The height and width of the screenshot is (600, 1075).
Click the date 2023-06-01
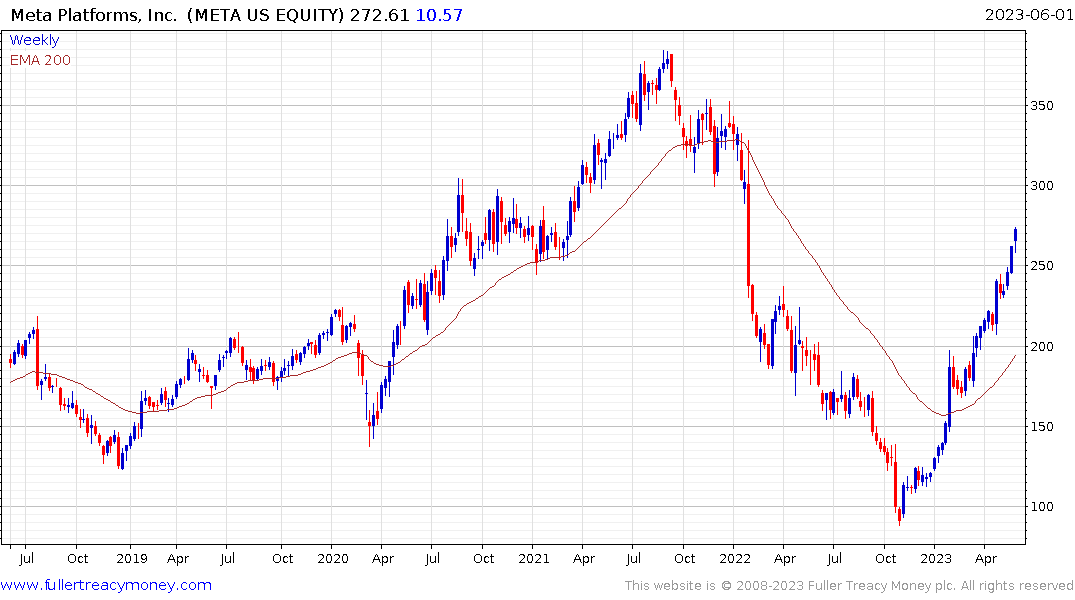1029,14
